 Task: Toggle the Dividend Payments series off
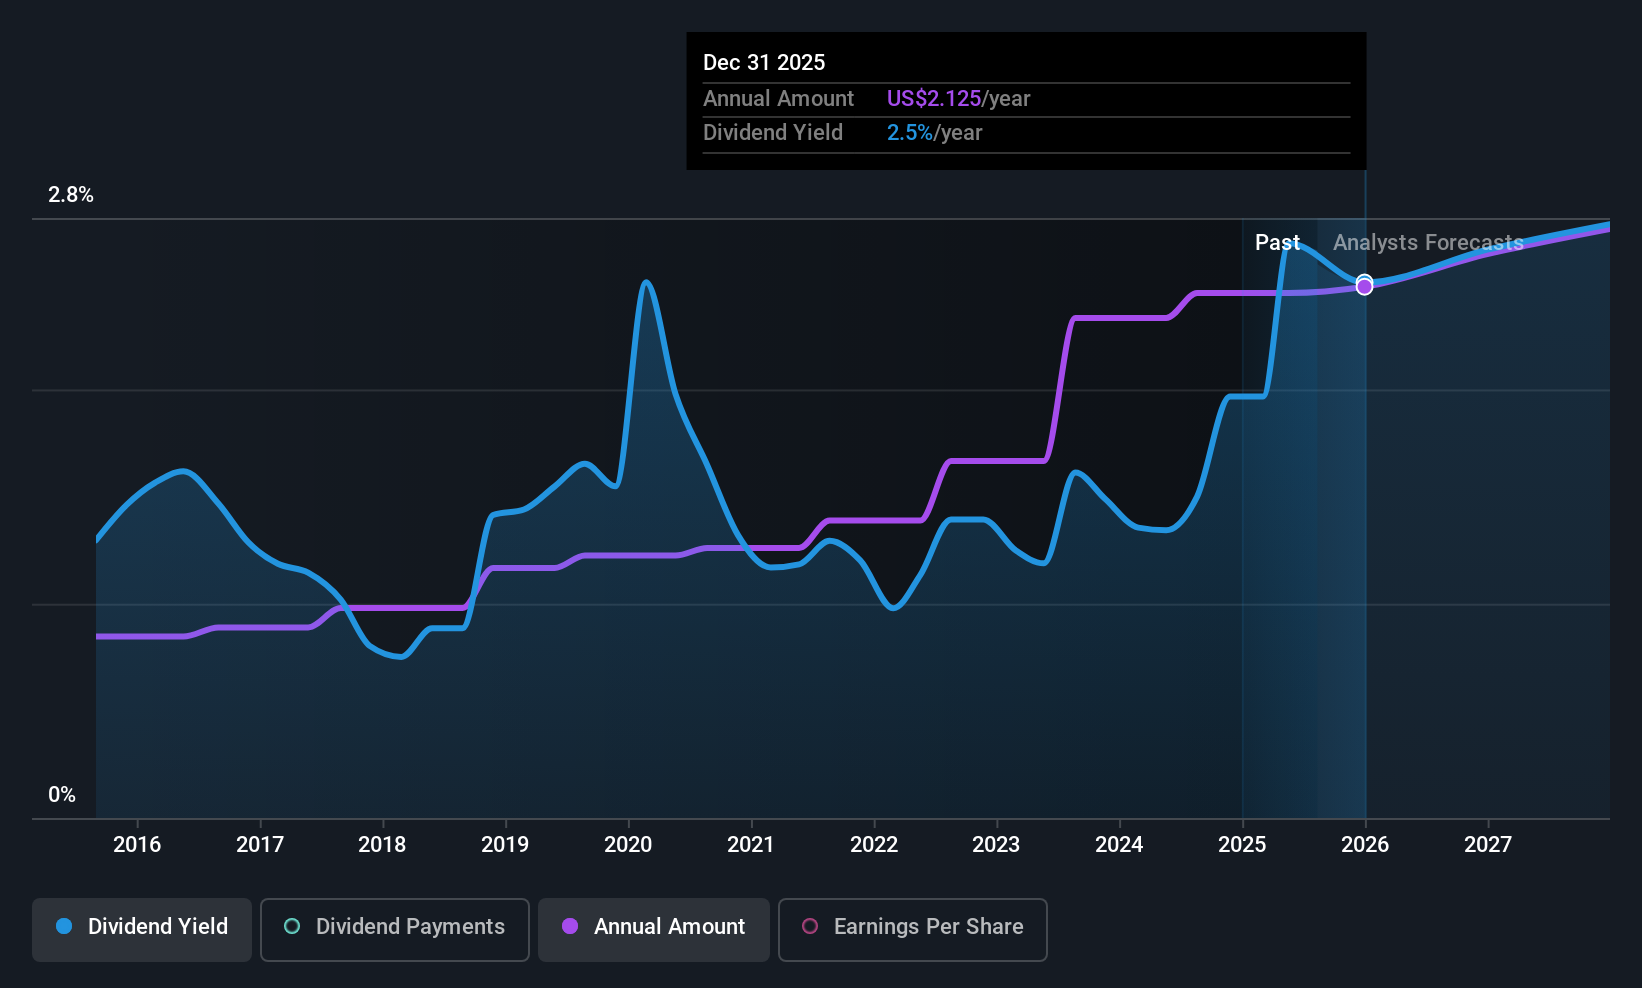(x=394, y=928)
